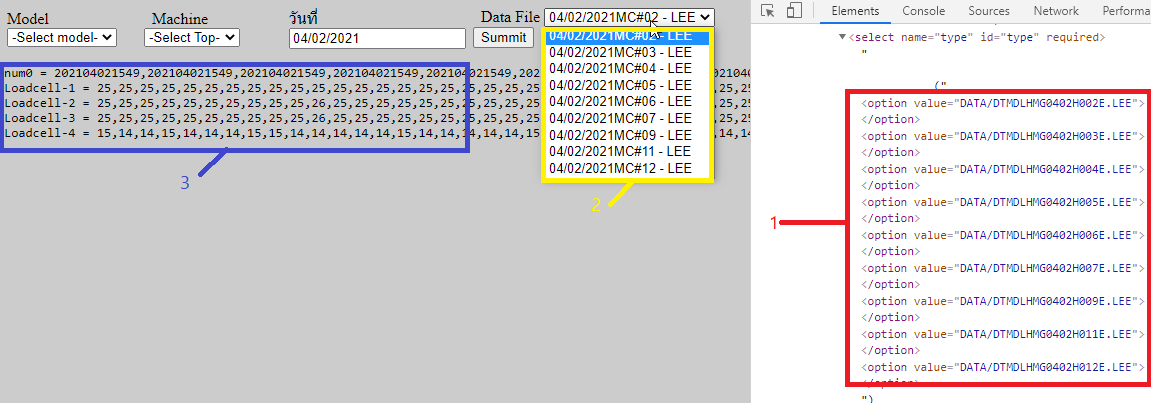
Task: Open the -Select Top- machine dropdown
Action: [192, 37]
